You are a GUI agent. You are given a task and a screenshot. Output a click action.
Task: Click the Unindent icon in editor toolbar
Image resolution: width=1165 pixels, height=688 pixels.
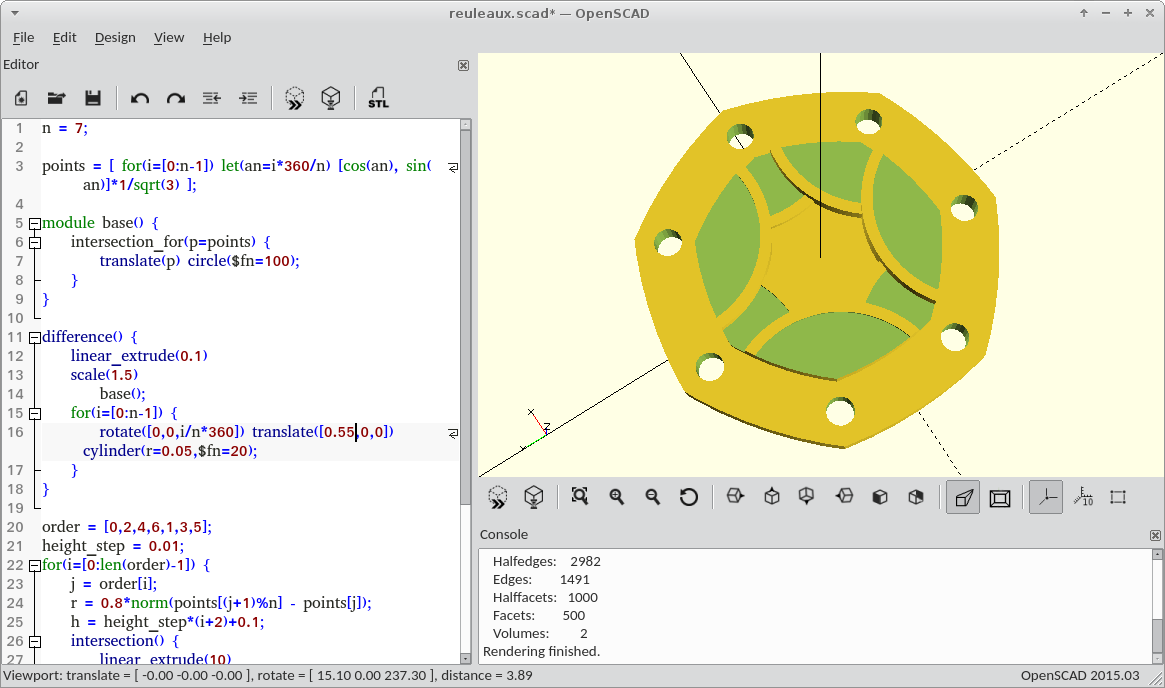click(x=212, y=98)
